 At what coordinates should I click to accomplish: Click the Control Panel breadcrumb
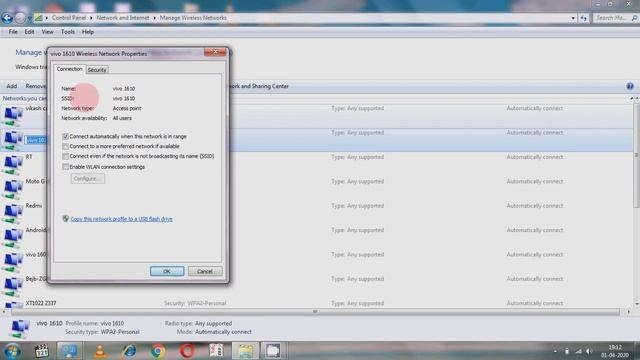[x=69, y=18]
